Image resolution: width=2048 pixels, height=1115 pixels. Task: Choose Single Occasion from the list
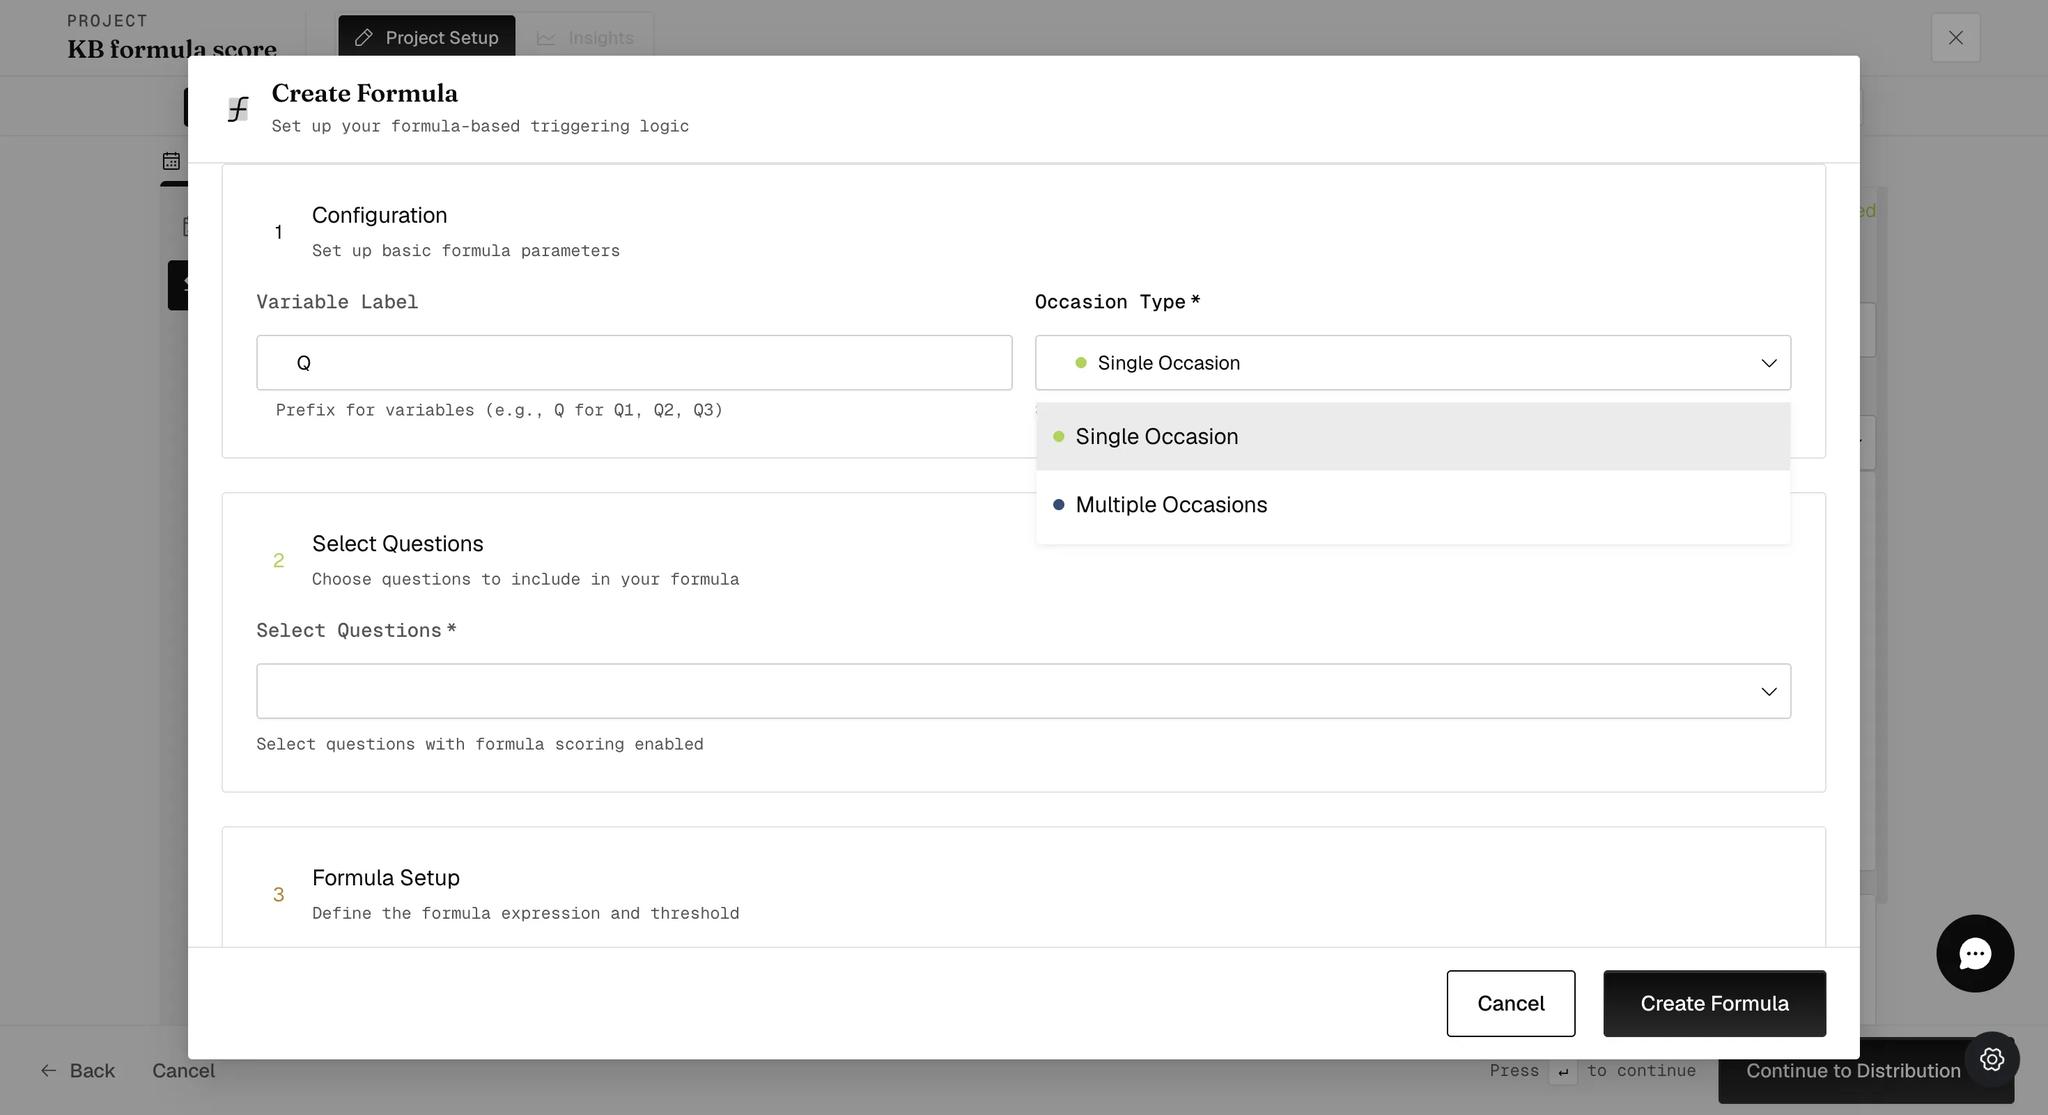pos(1413,437)
